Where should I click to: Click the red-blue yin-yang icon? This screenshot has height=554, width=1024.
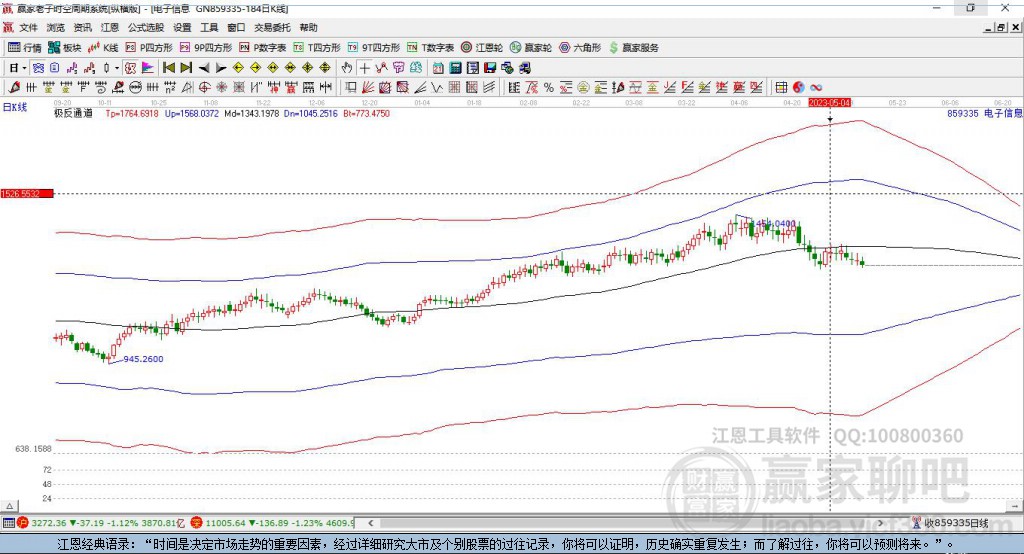coord(799,87)
